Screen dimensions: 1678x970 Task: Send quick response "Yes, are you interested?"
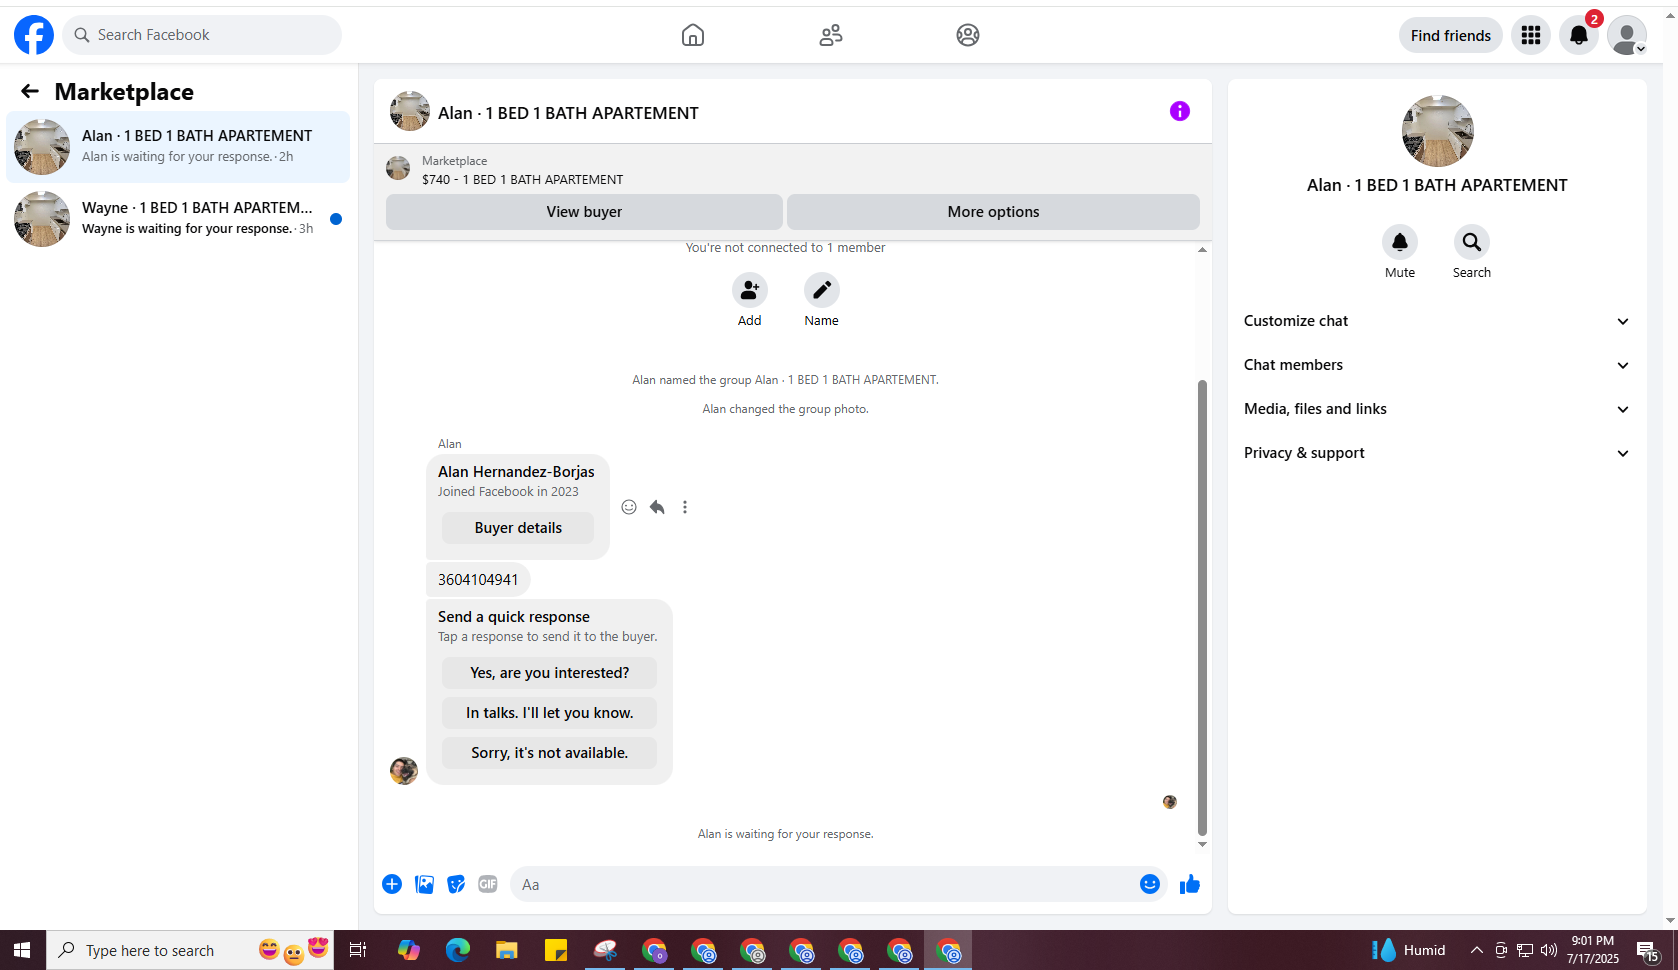550,673
